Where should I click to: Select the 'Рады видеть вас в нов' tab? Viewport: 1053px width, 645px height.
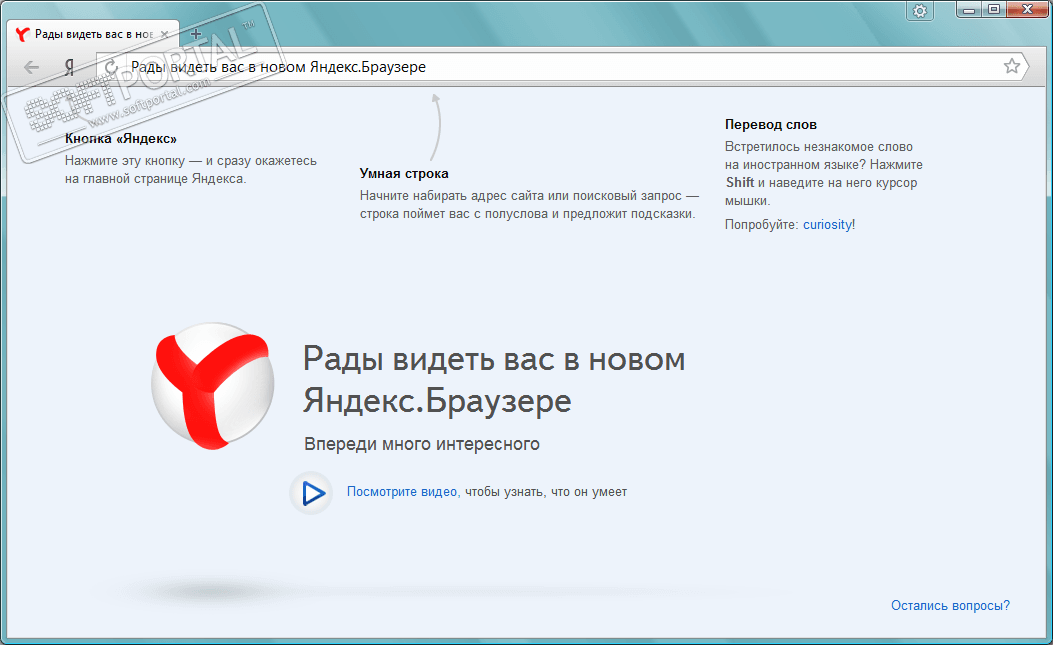click(x=93, y=34)
